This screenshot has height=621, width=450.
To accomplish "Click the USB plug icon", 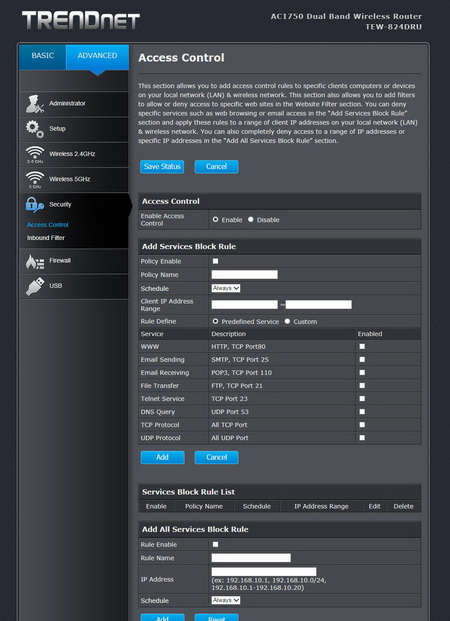I will pos(34,286).
